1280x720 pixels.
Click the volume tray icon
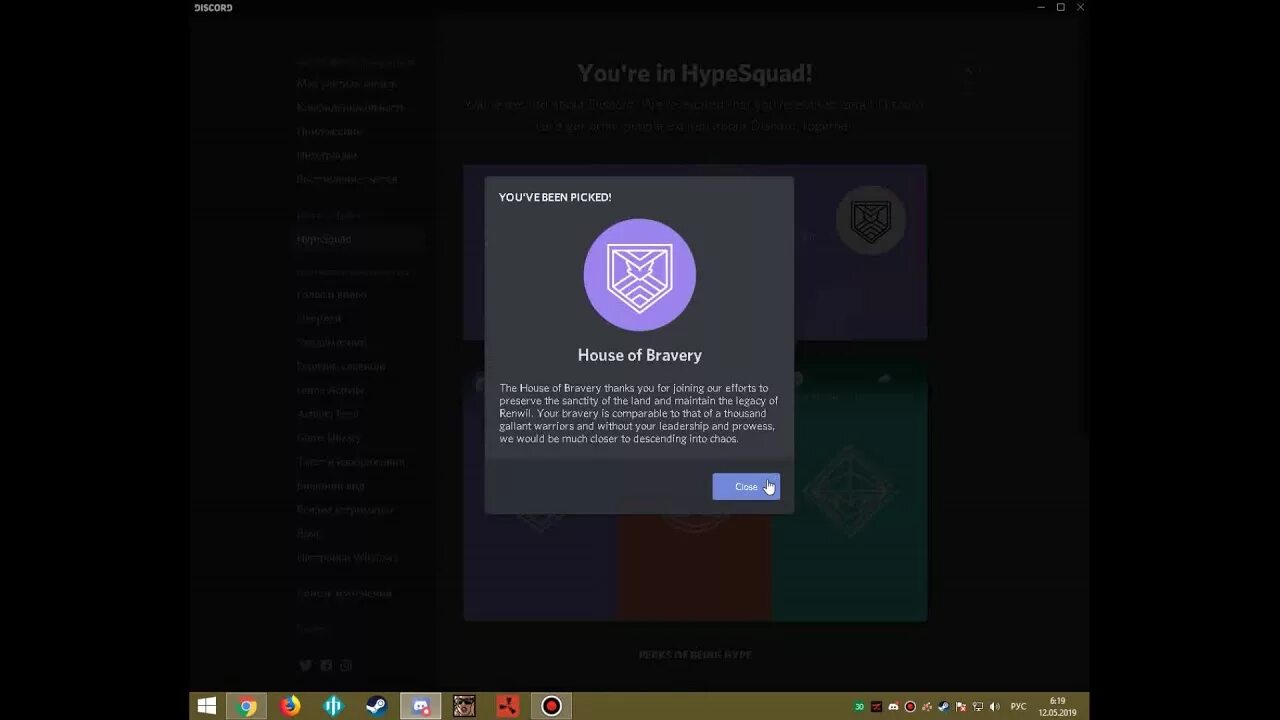pyautogui.click(x=994, y=707)
